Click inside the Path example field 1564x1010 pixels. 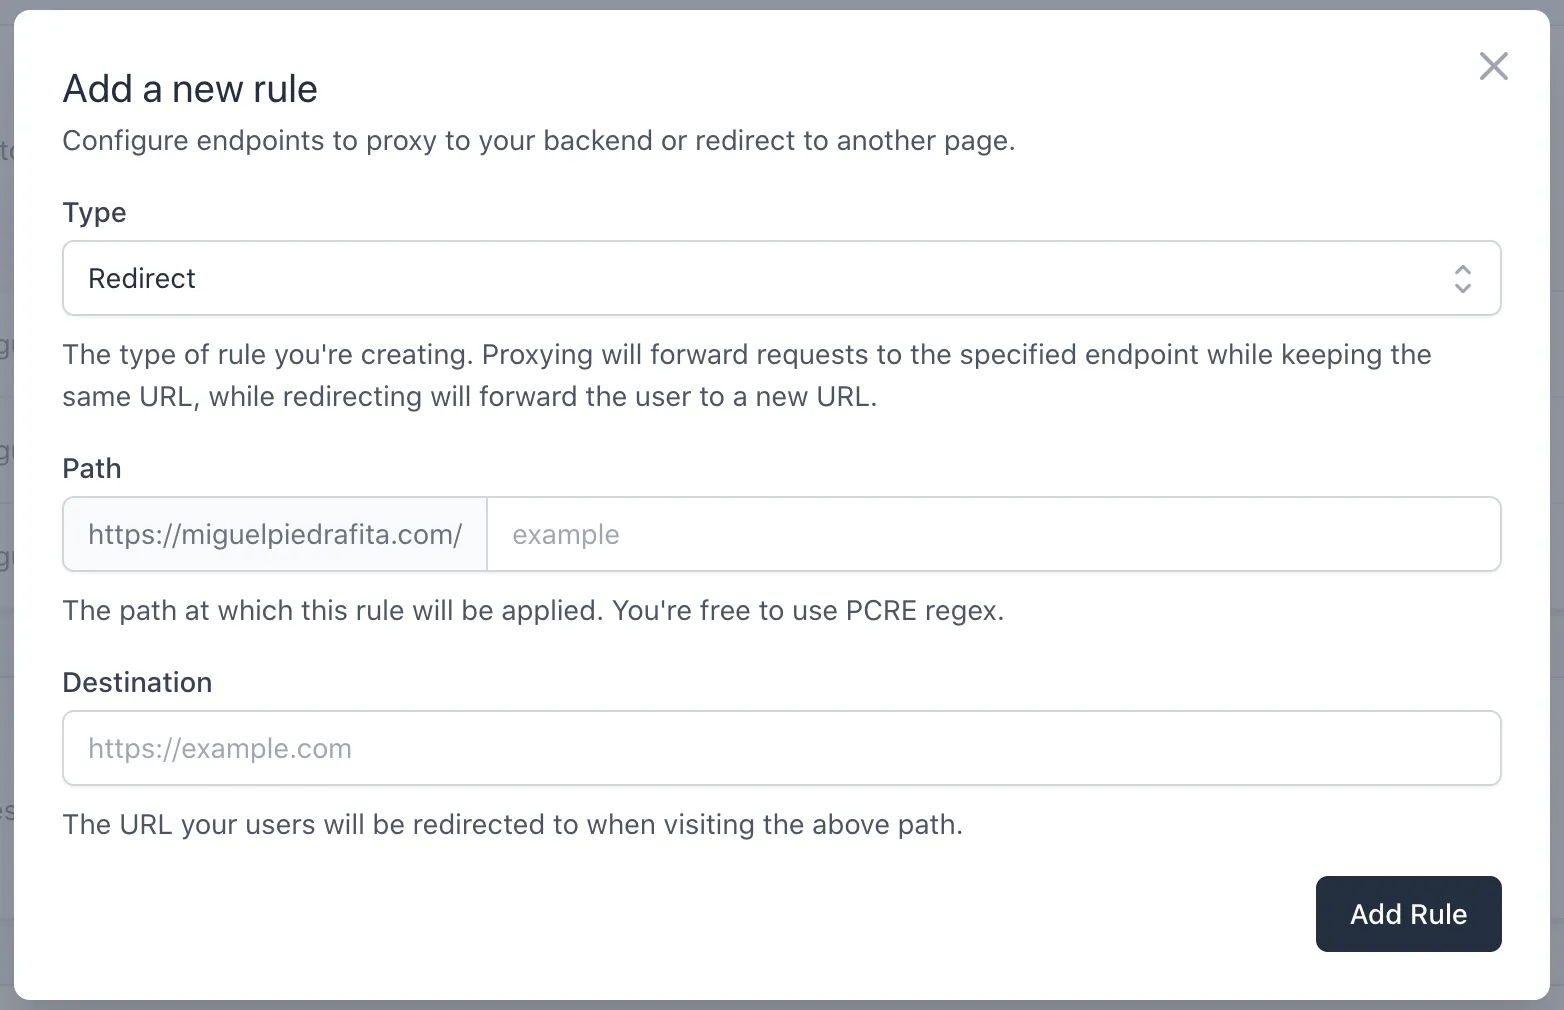point(900,534)
